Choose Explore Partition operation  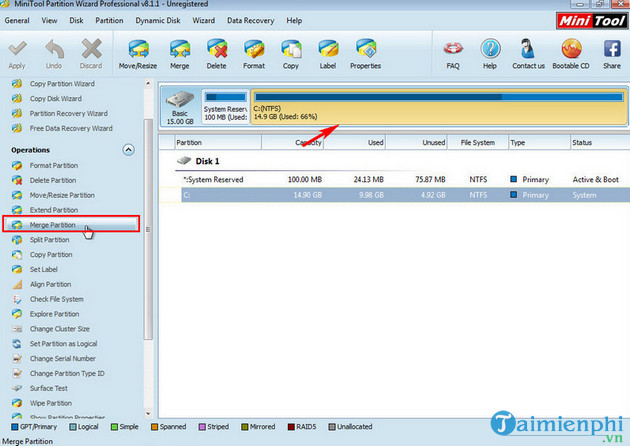pyautogui.click(x=54, y=314)
